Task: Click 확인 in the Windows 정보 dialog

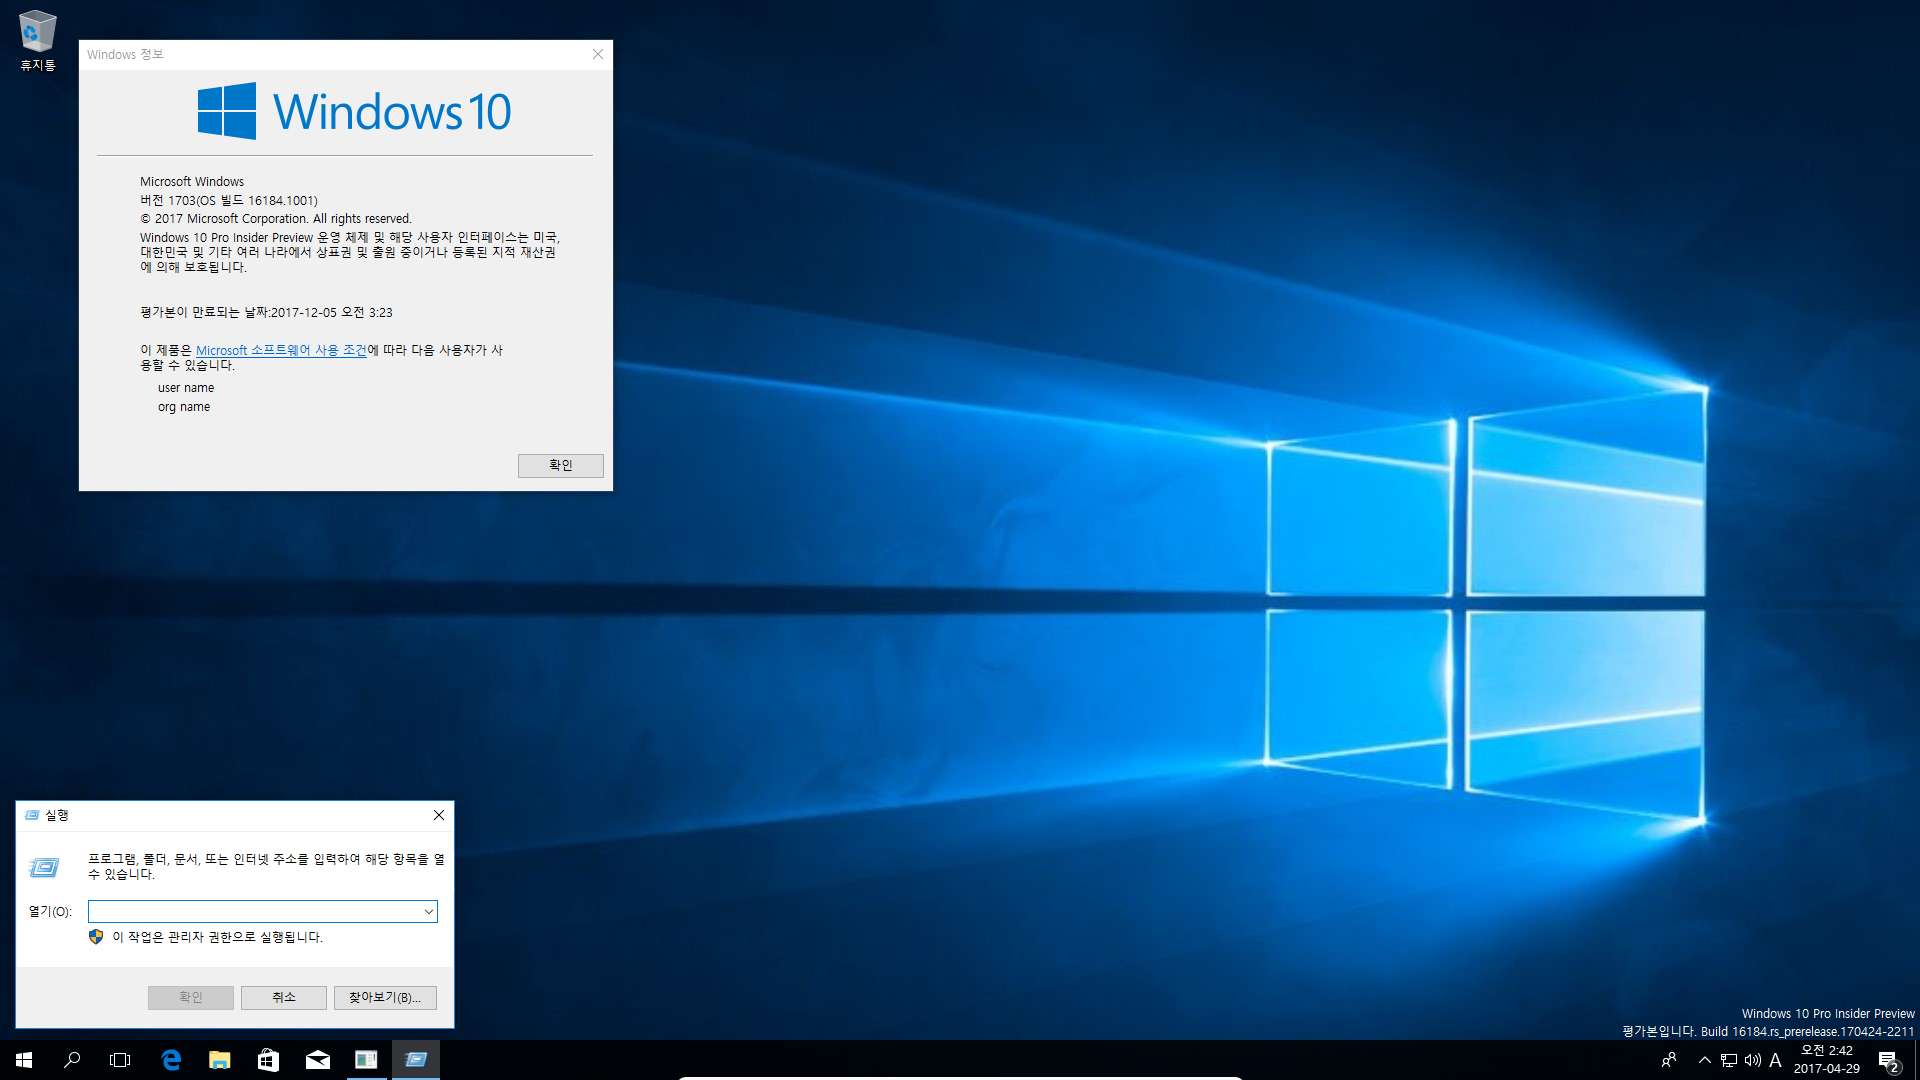Action: coord(560,465)
